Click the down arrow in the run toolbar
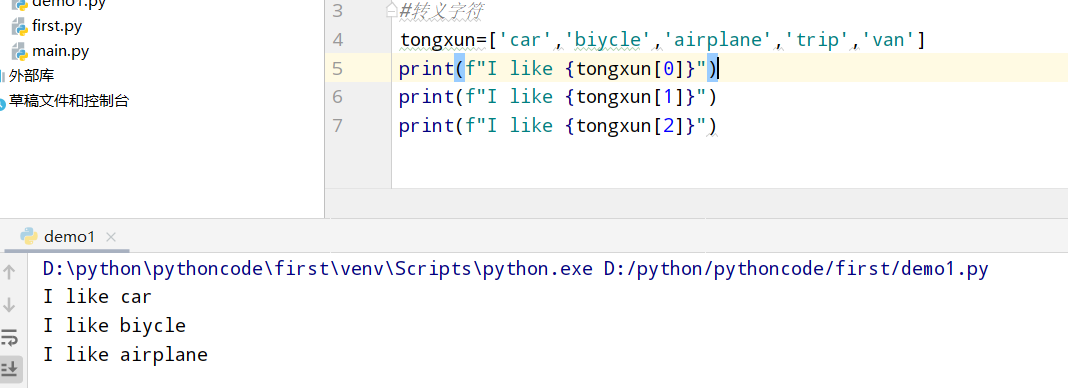This screenshot has height=388, width=1068. [10, 305]
